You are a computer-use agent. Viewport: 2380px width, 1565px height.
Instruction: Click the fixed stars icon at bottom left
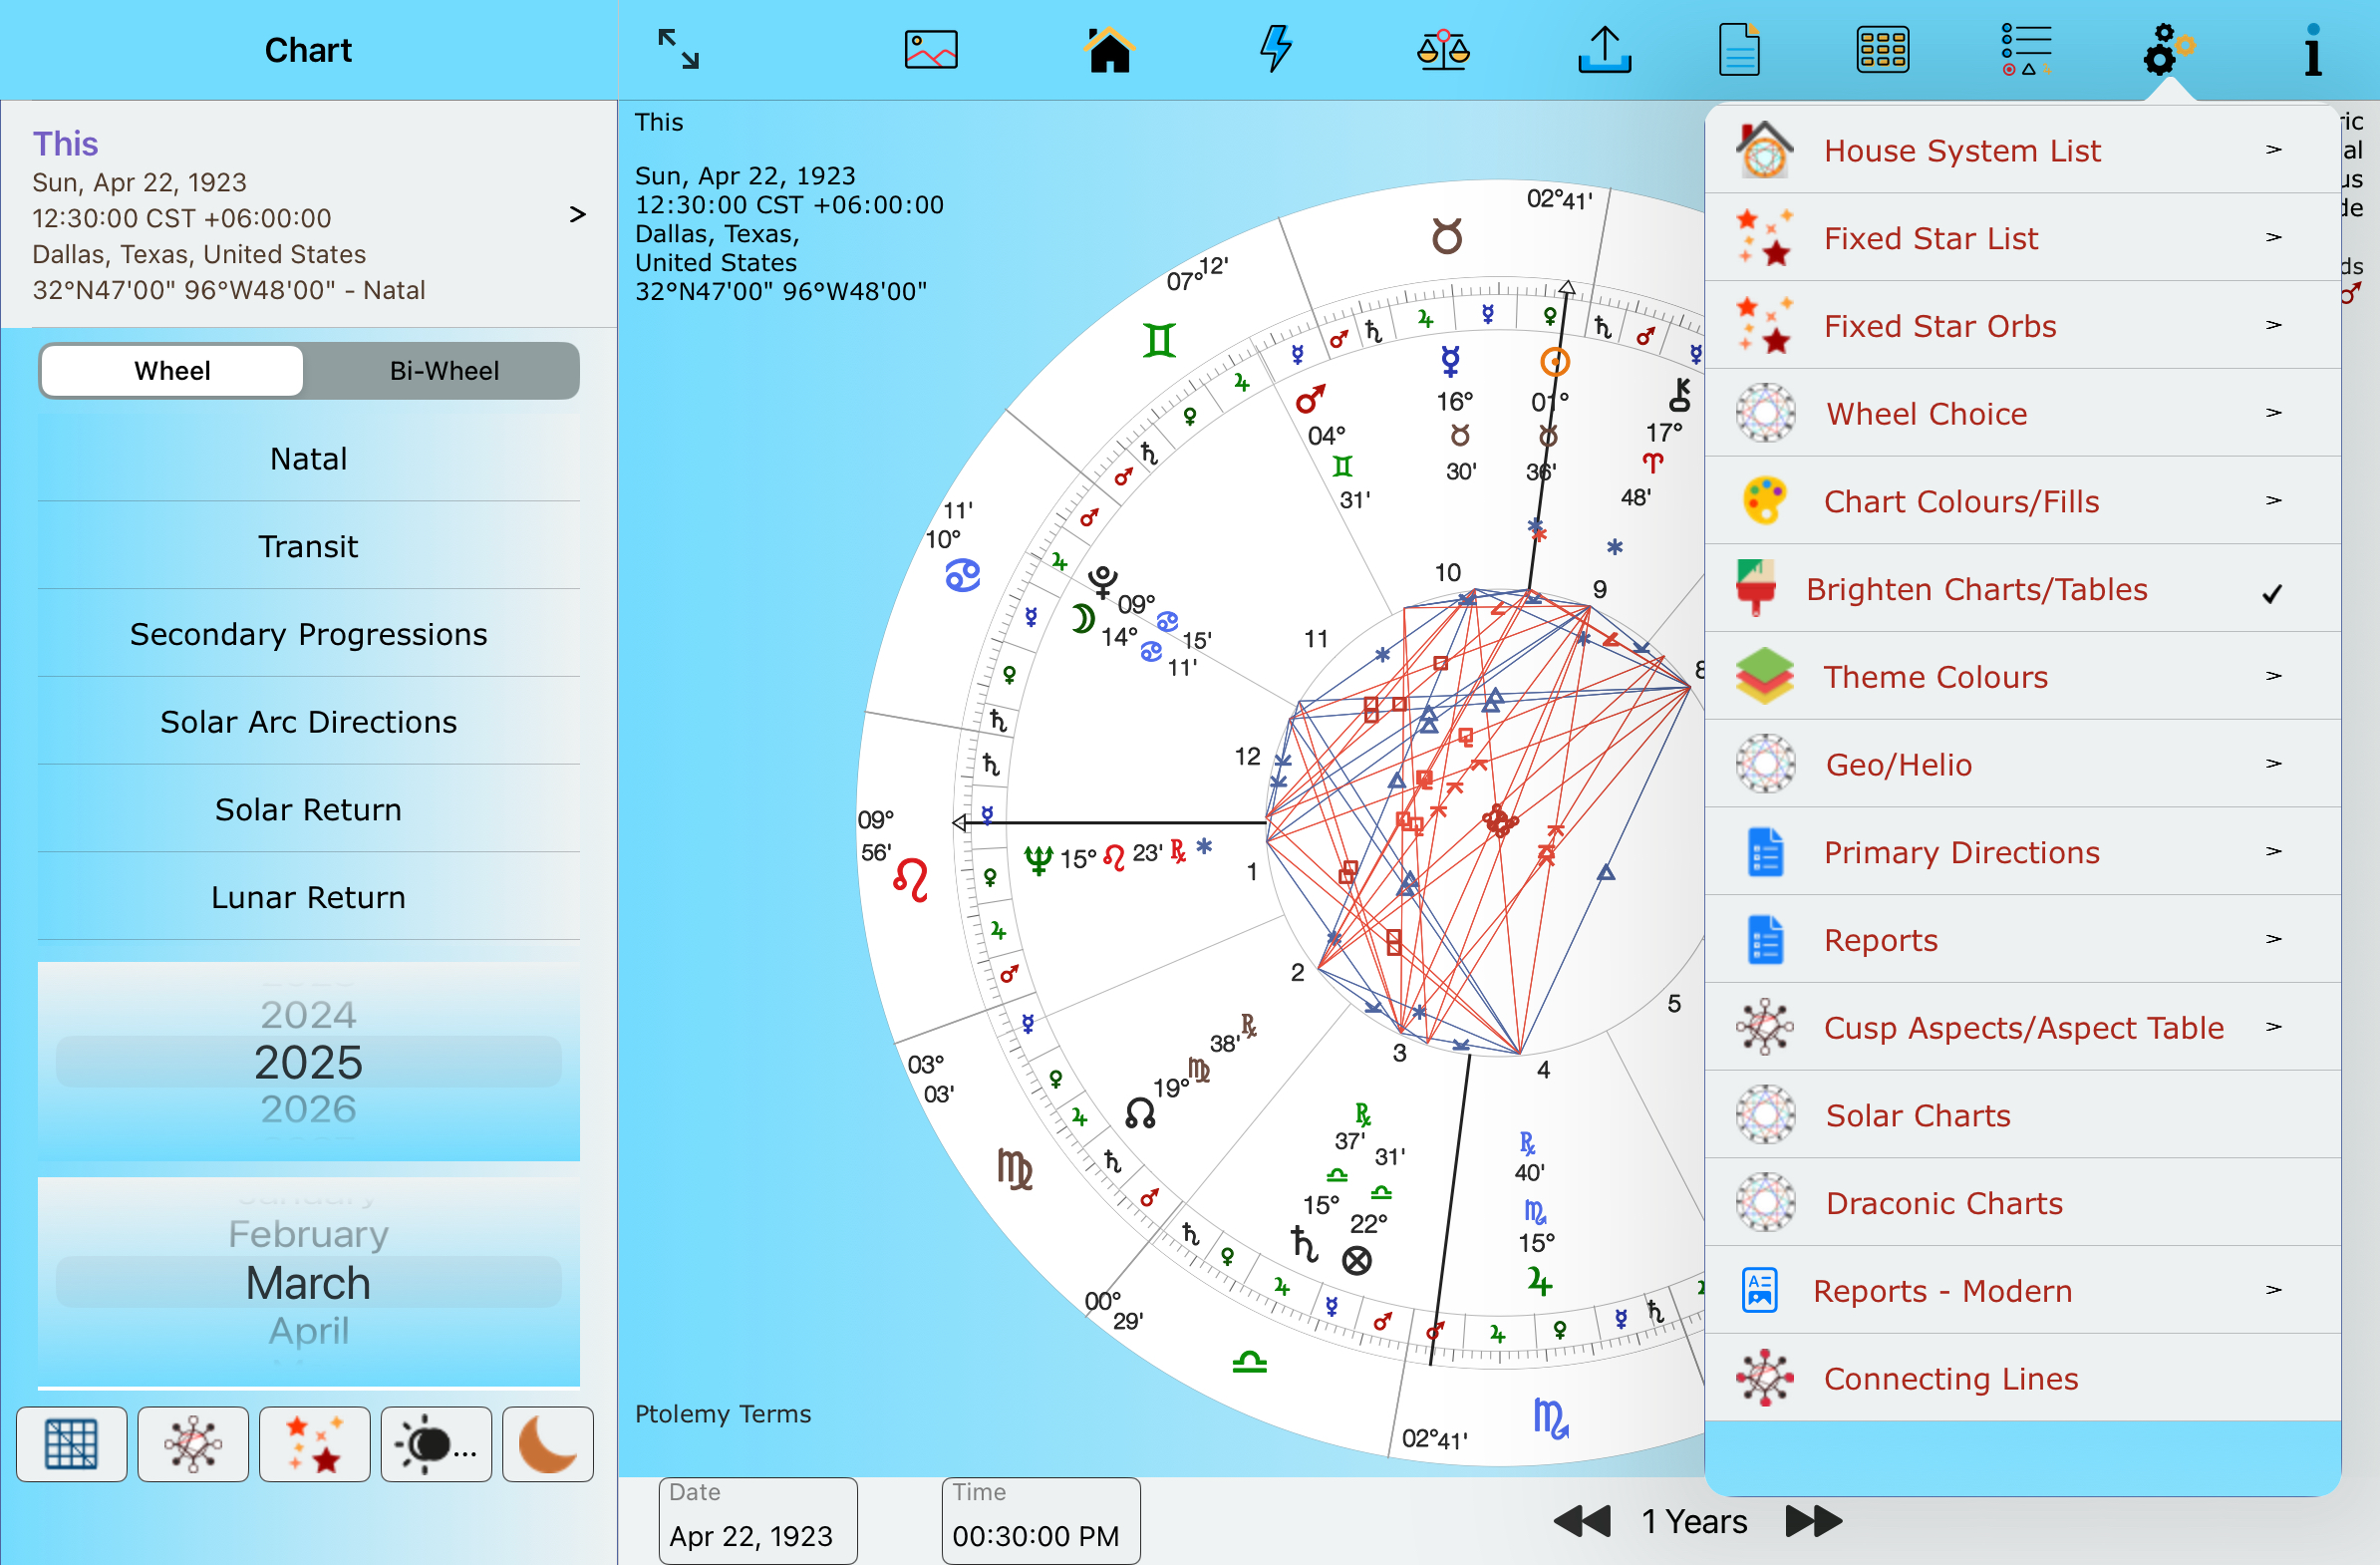click(314, 1444)
